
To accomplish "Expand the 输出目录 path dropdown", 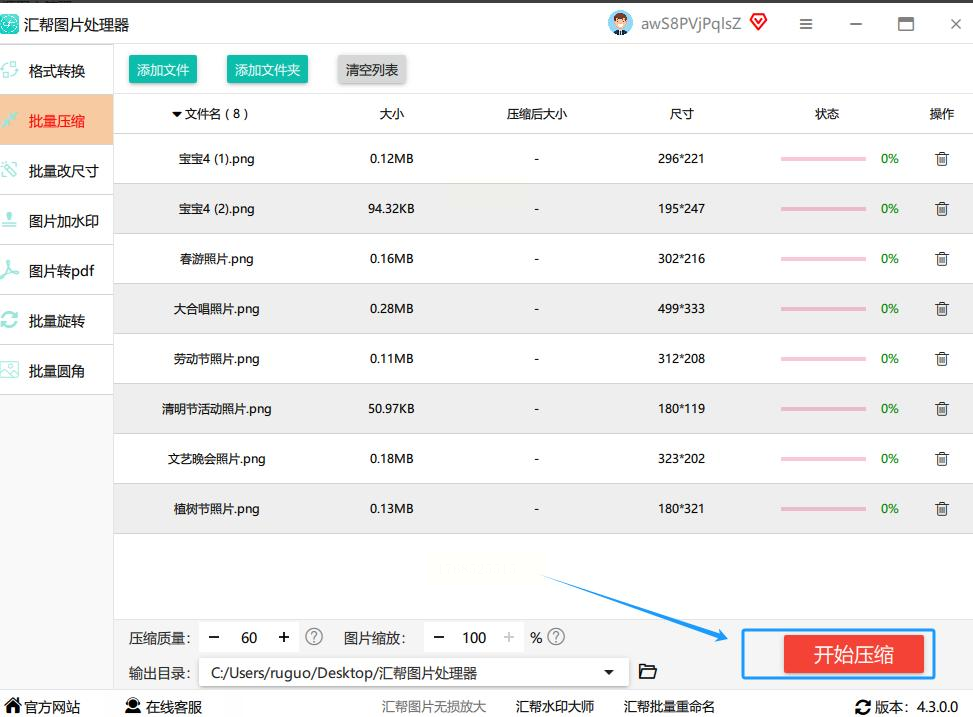I will pos(609,673).
